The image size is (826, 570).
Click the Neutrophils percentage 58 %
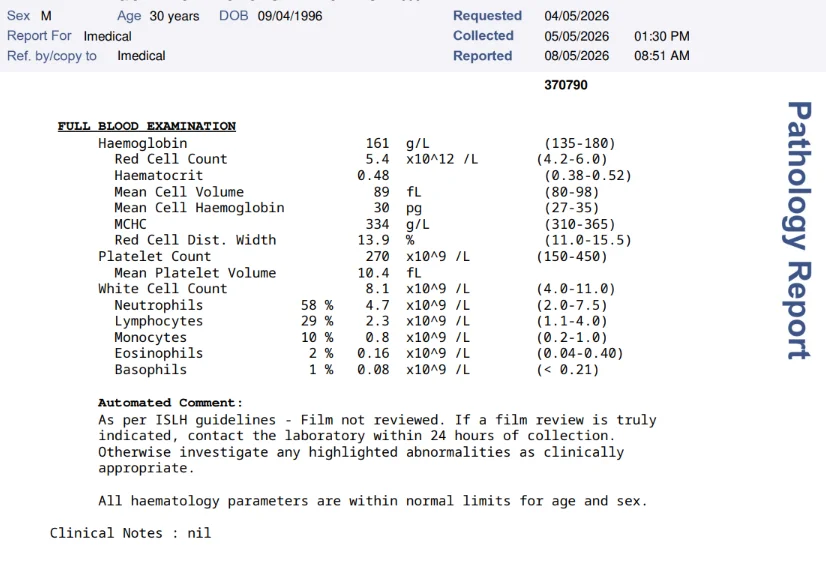point(317,305)
